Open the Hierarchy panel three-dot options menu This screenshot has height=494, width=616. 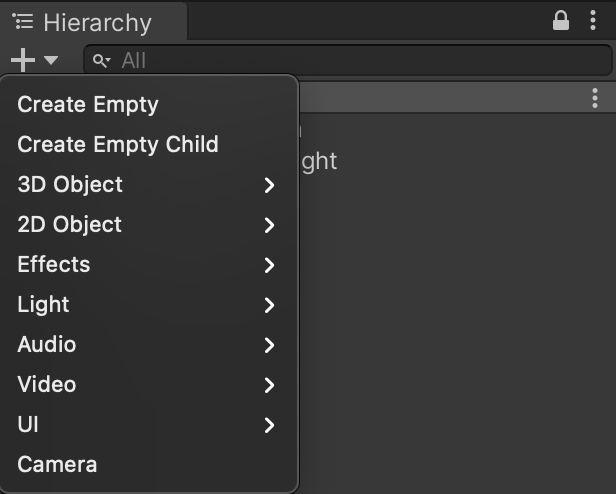[593, 20]
